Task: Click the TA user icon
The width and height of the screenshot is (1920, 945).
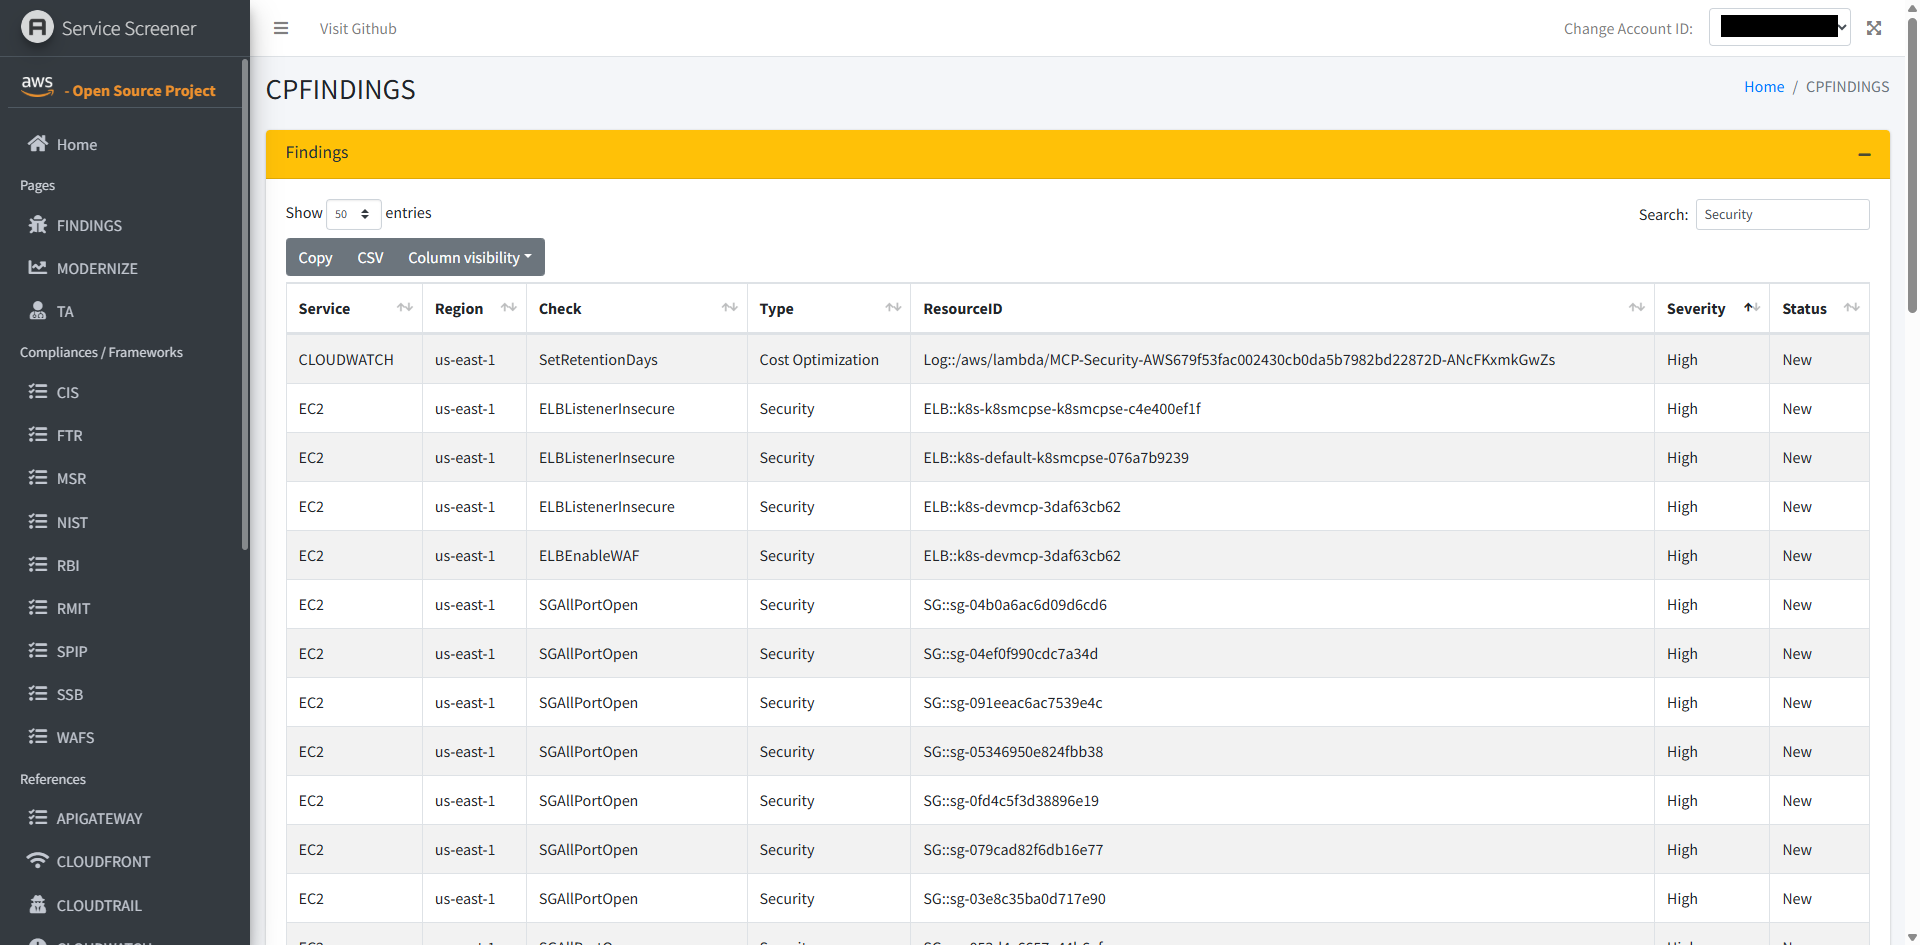Action: [x=38, y=311]
